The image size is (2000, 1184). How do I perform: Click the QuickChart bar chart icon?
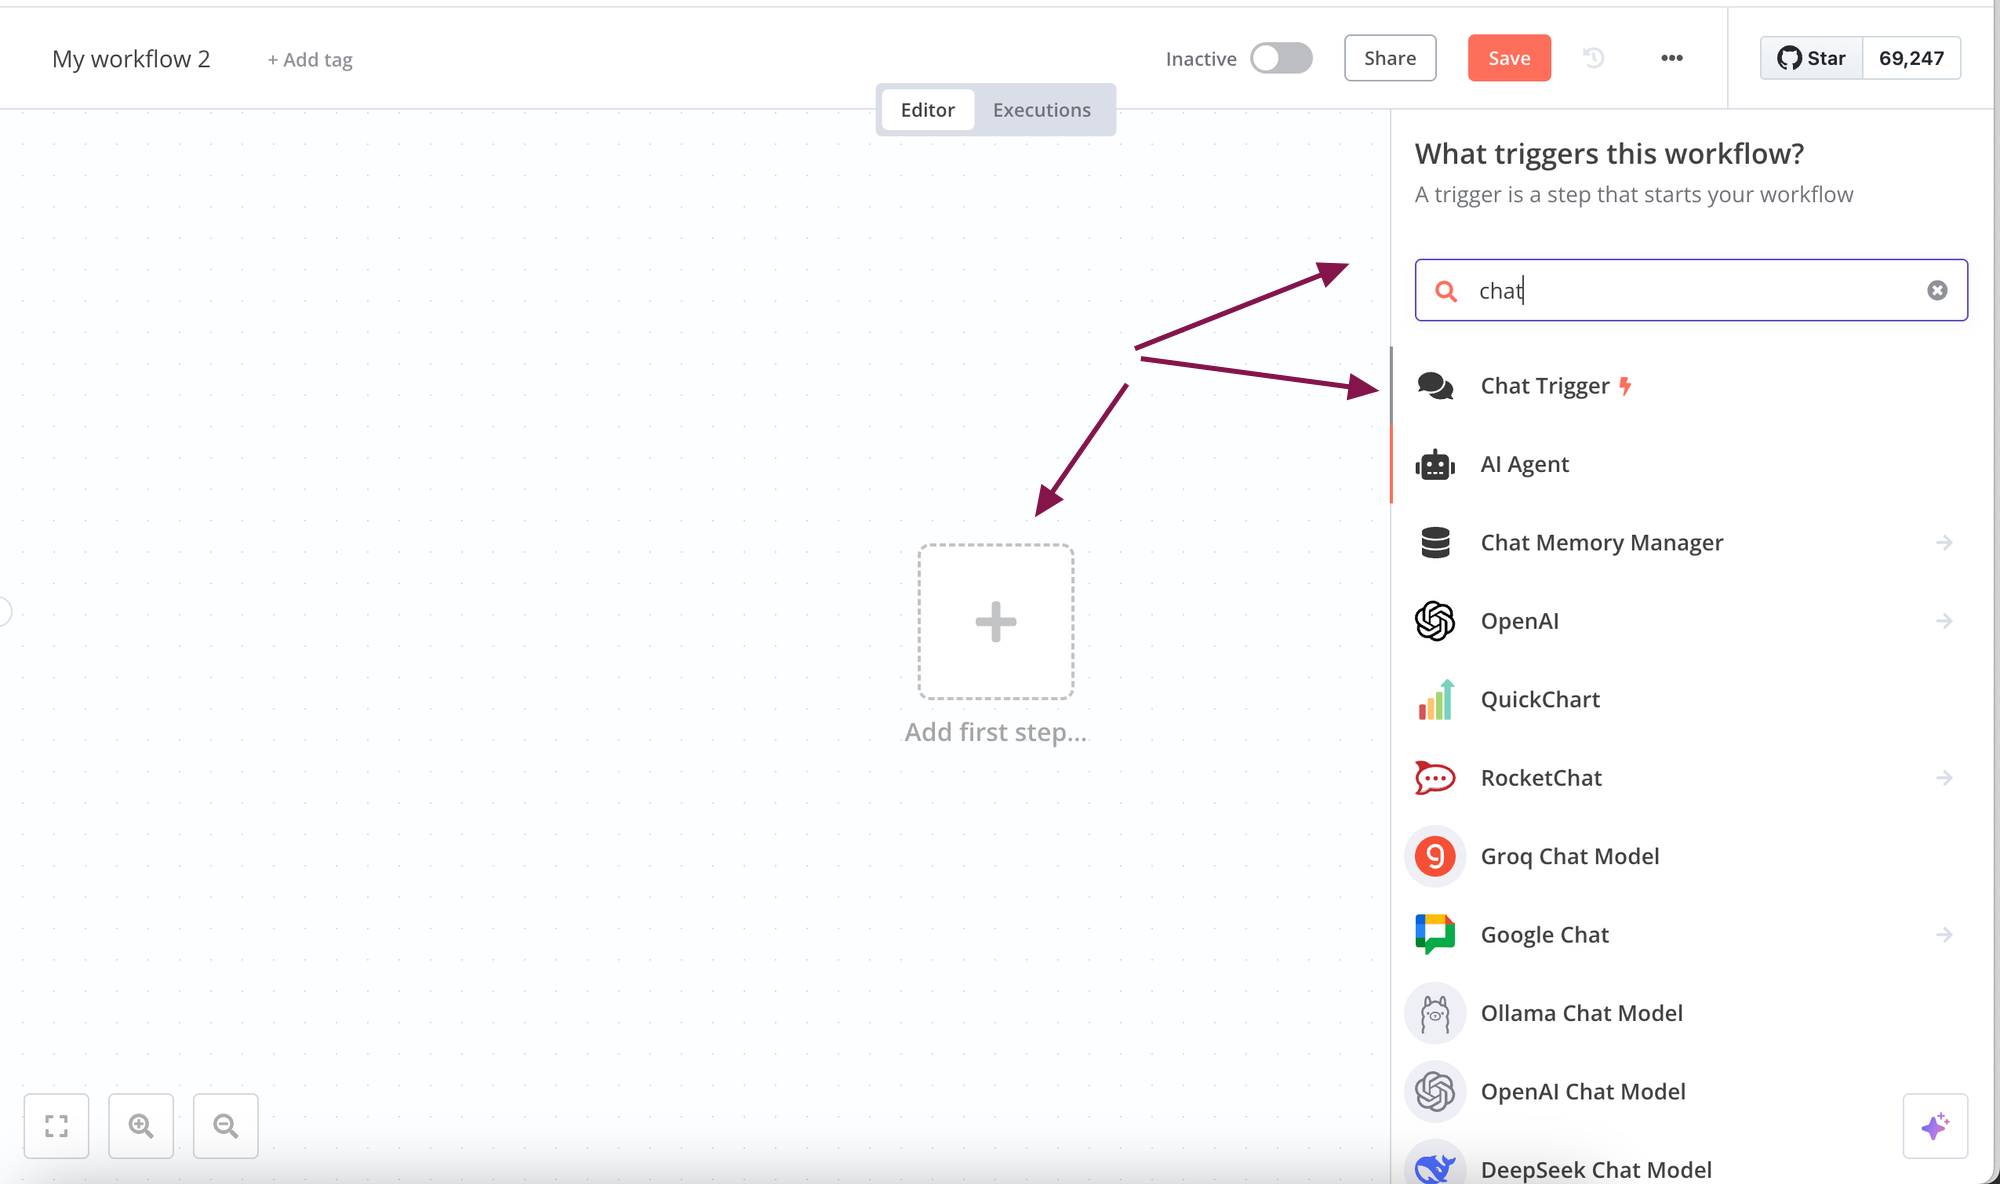(x=1435, y=700)
